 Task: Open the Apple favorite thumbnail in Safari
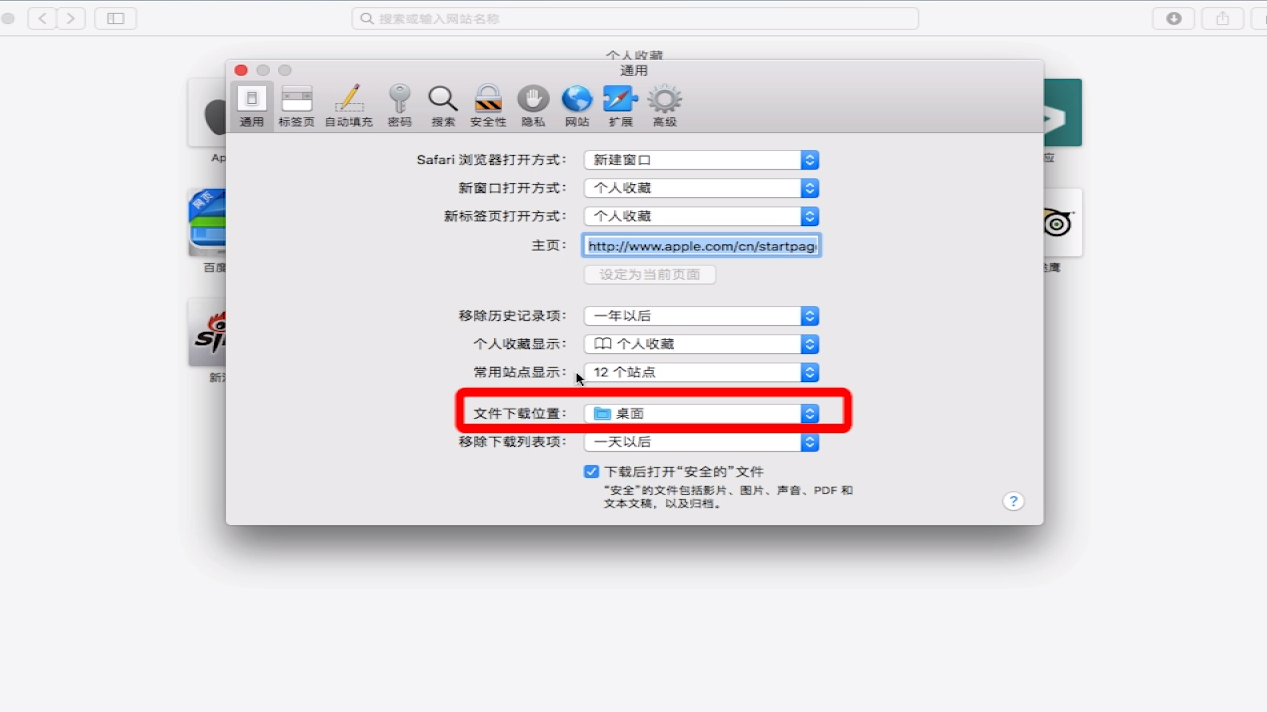pyautogui.click(x=207, y=112)
